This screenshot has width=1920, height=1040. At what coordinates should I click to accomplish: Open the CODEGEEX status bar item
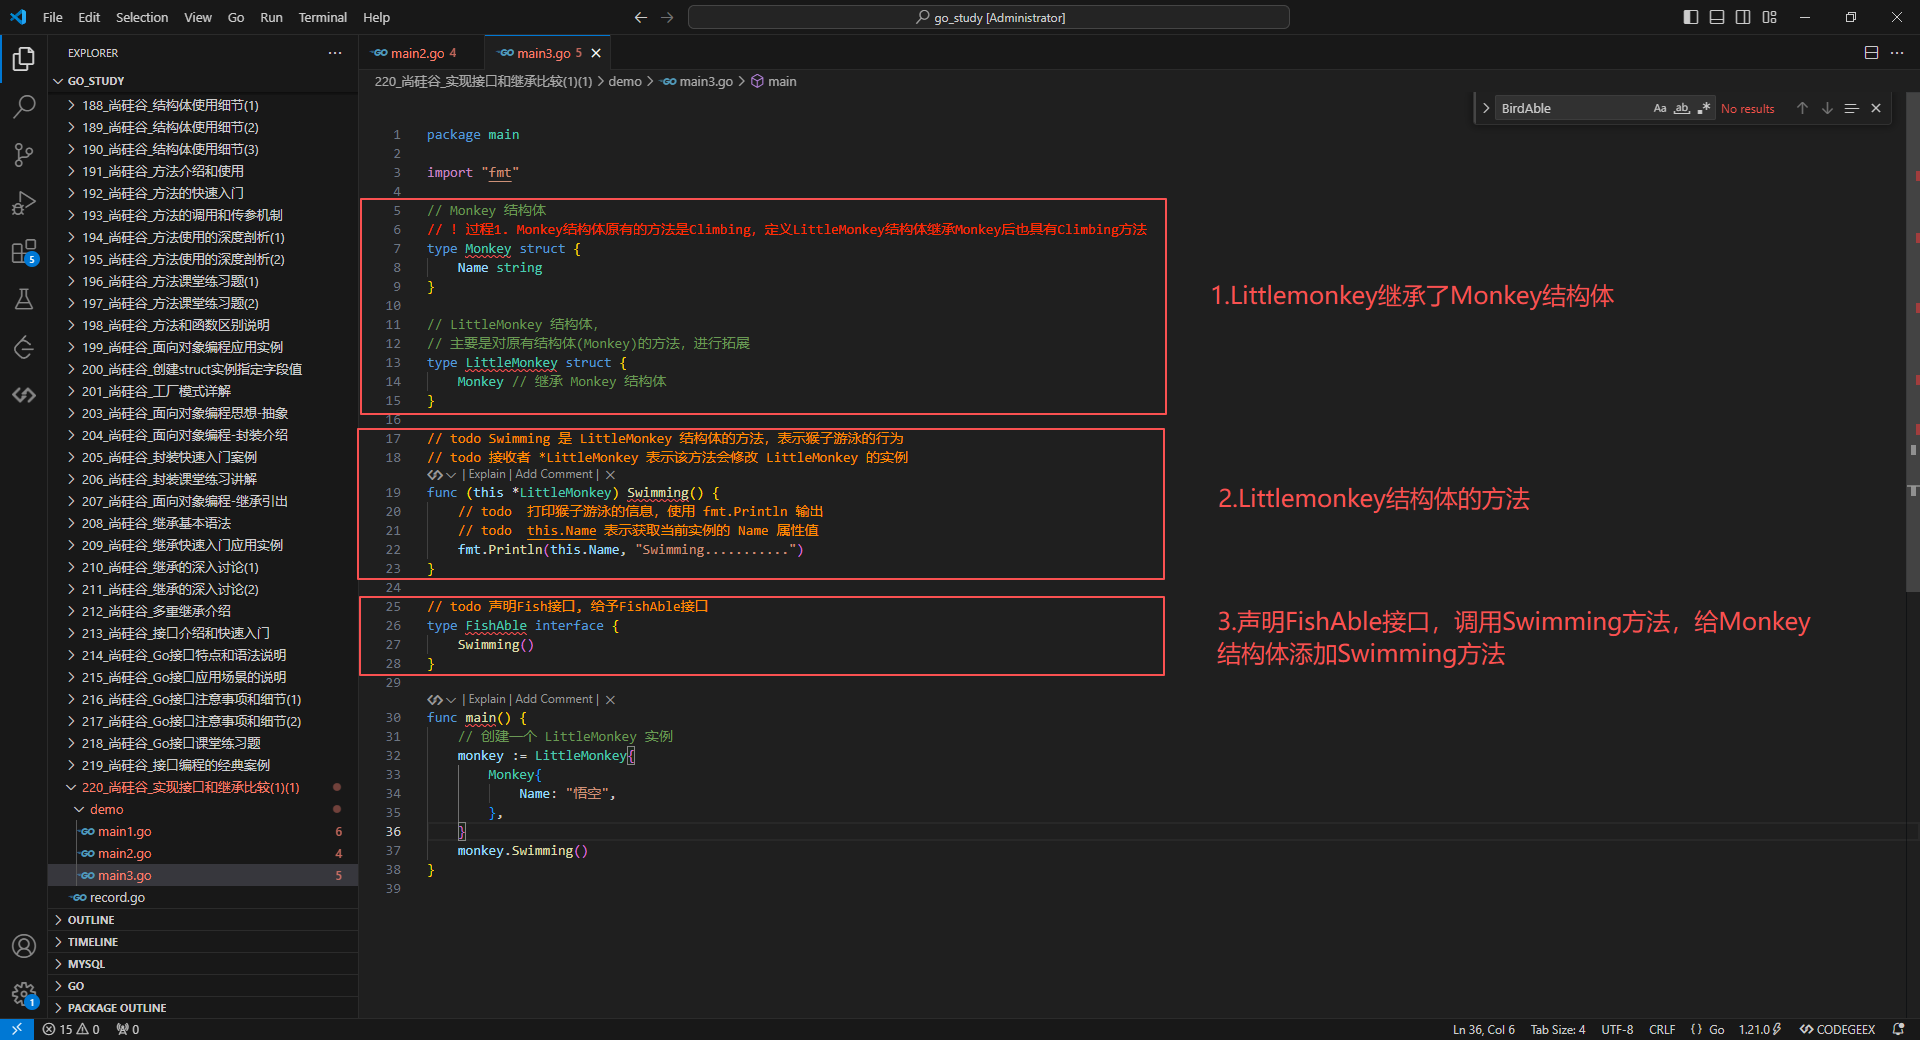tap(1837, 1029)
